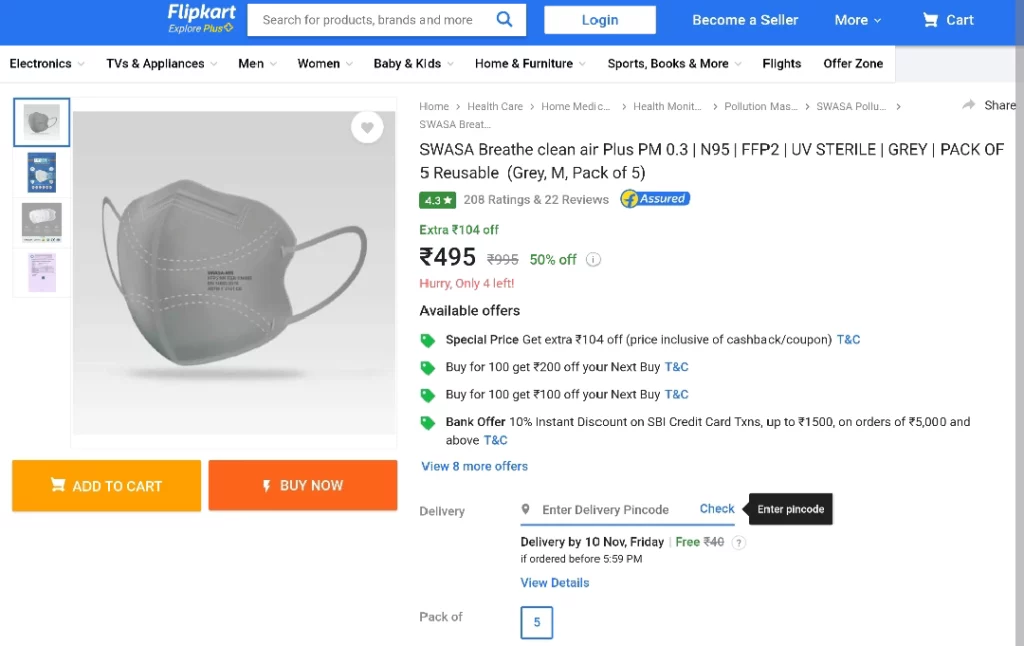Click the delivery charge help question icon

click(x=739, y=543)
